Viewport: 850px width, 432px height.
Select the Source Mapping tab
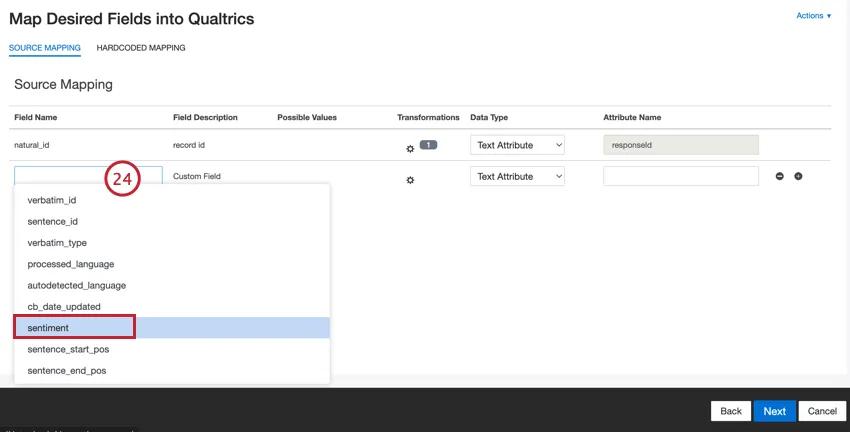point(45,47)
